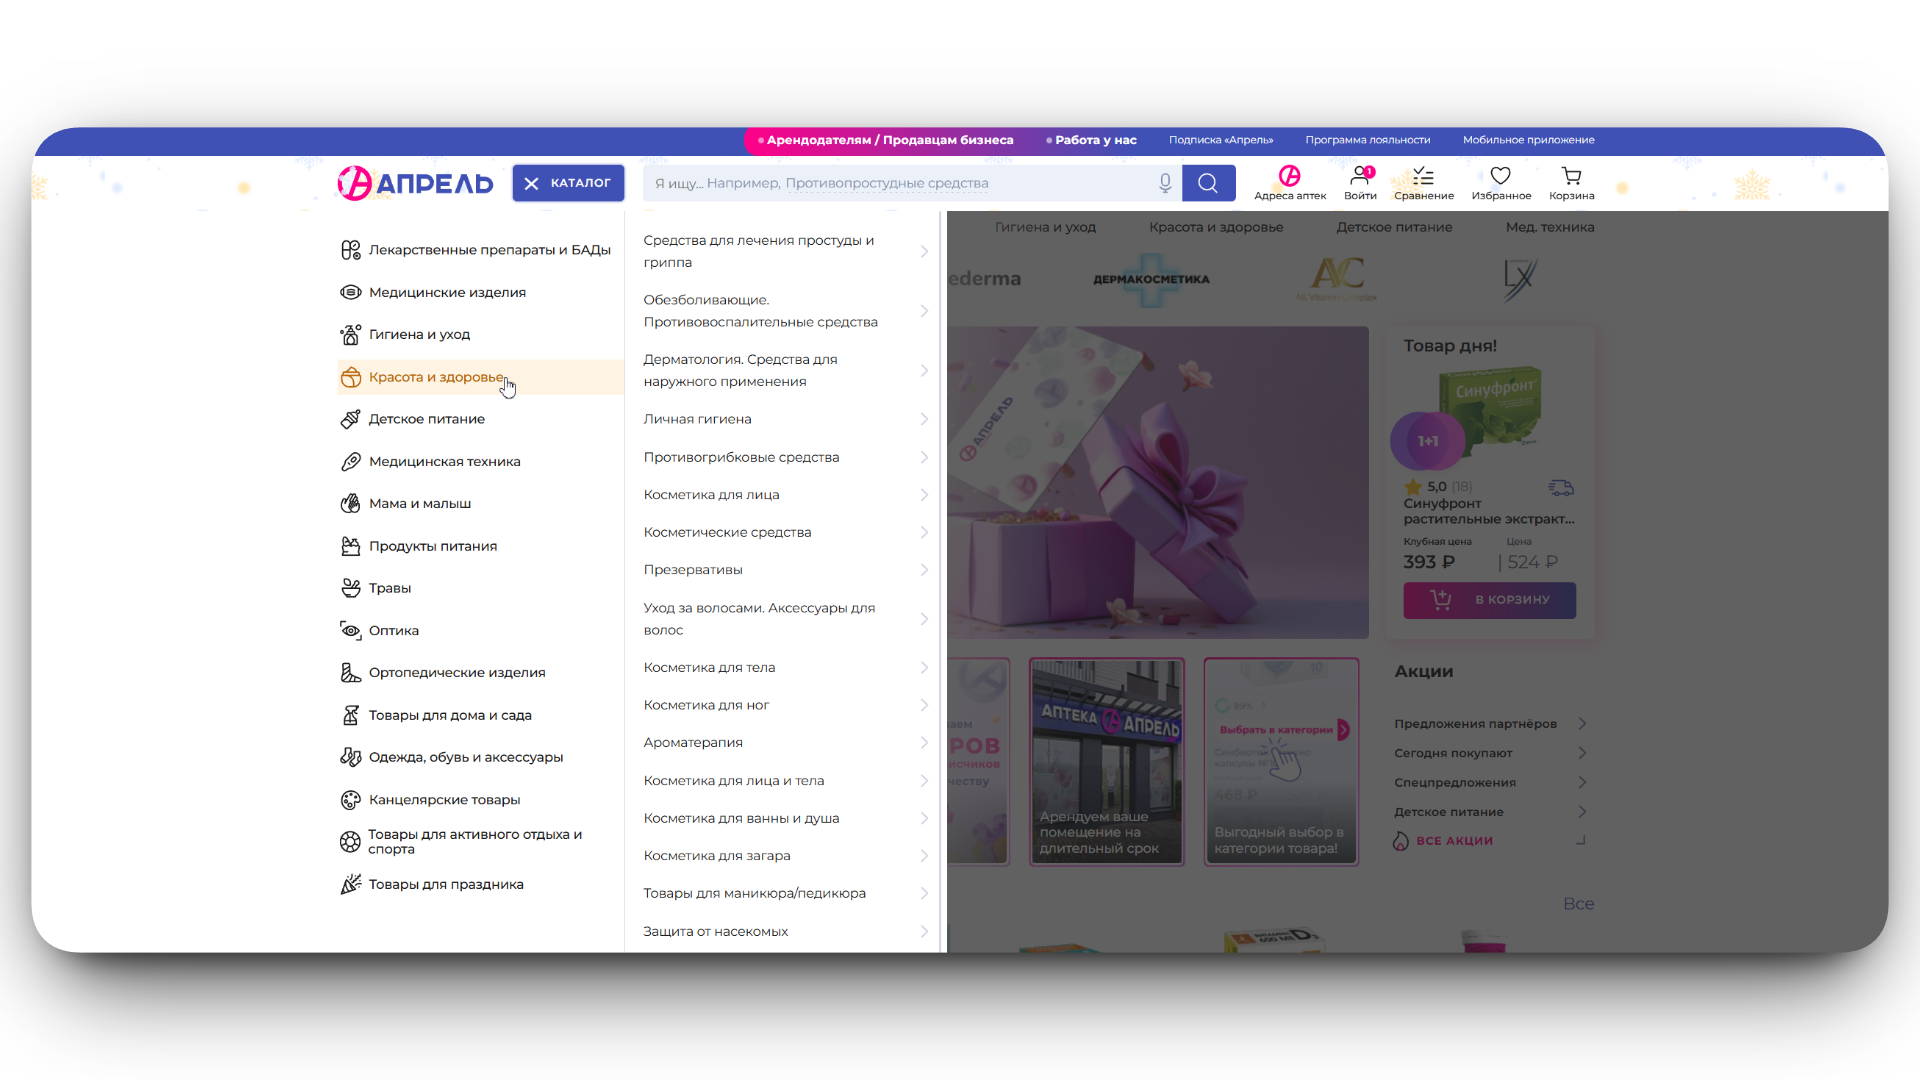Image resolution: width=1920 pixels, height=1080 pixels.
Task: Expand Предложения партнёров promotions arrow
Action: pyautogui.click(x=1582, y=724)
